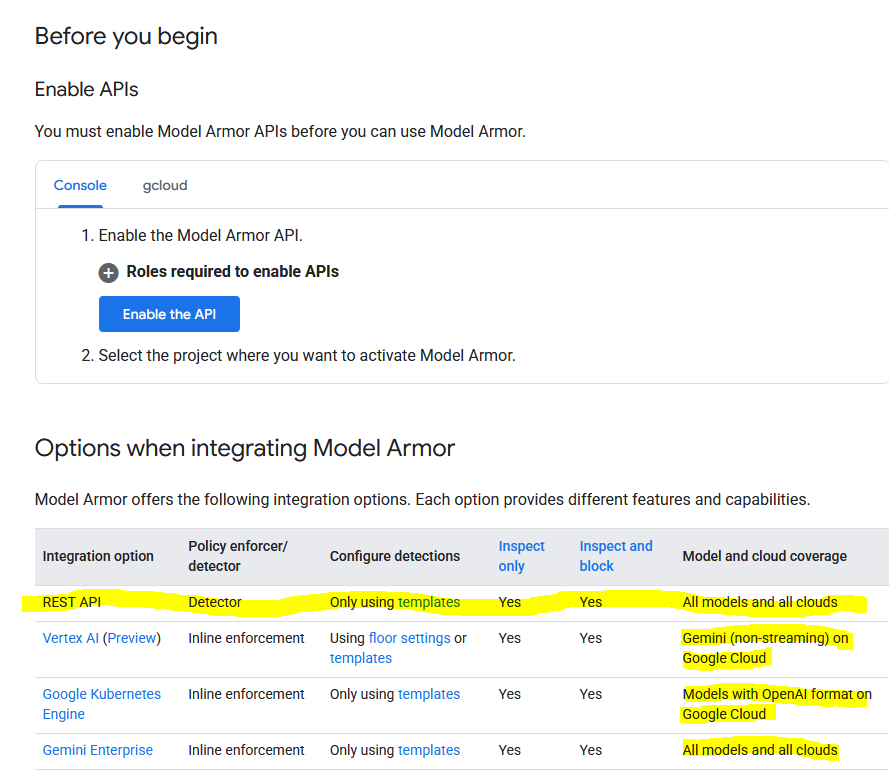This screenshot has width=889, height=784.
Task: Click 'Model Armor offers the following integration options' sentence
Action: [422, 499]
